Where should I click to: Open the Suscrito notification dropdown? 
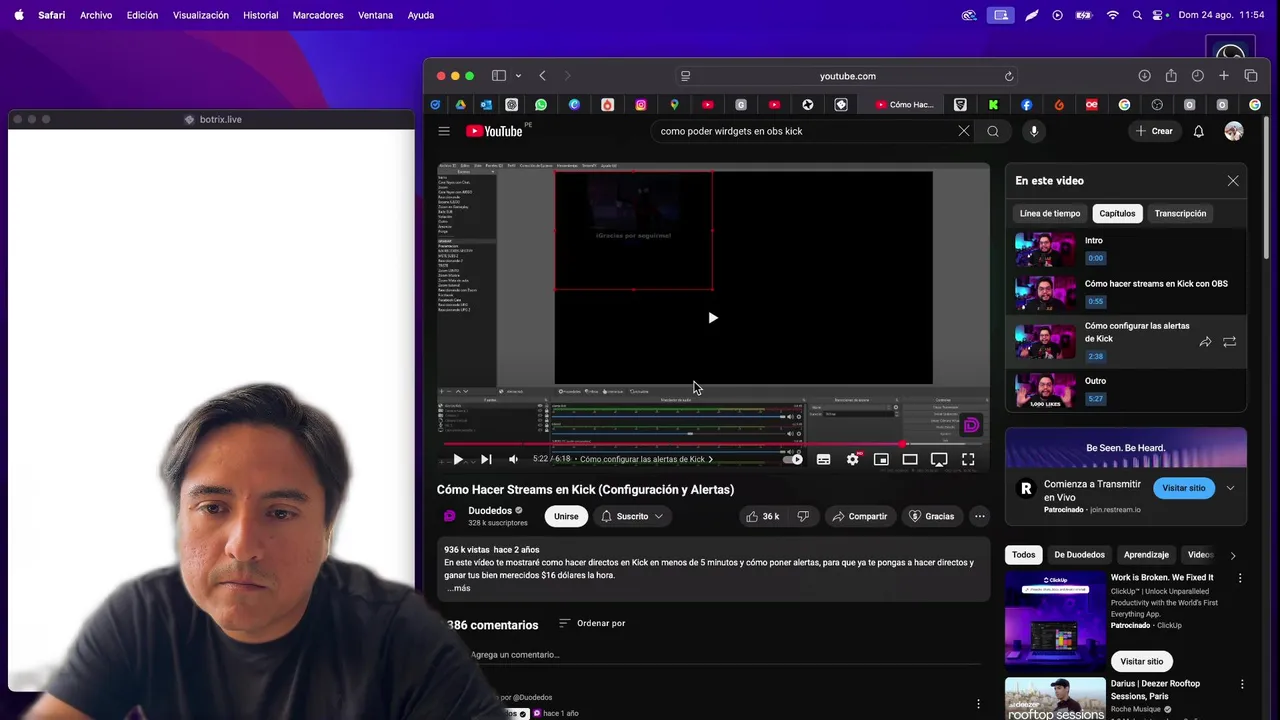(632, 516)
